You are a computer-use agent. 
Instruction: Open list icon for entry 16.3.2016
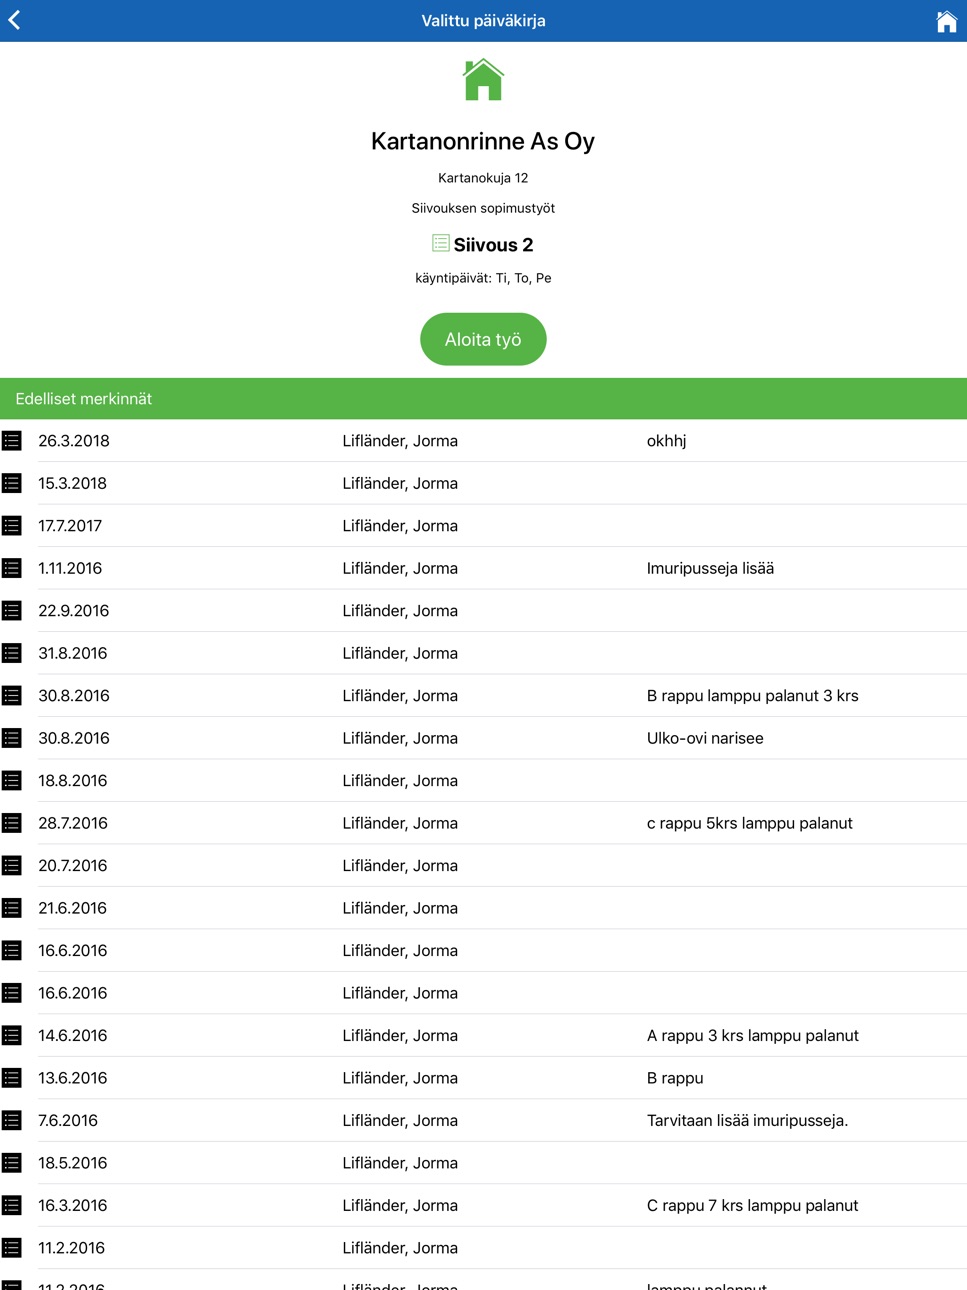tap(12, 1205)
